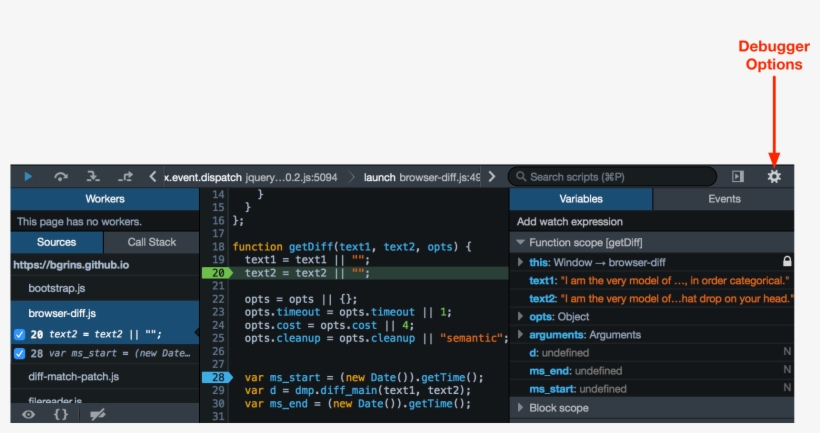Click the Add watch expression field
The width and height of the screenshot is (820, 433).
point(652,222)
